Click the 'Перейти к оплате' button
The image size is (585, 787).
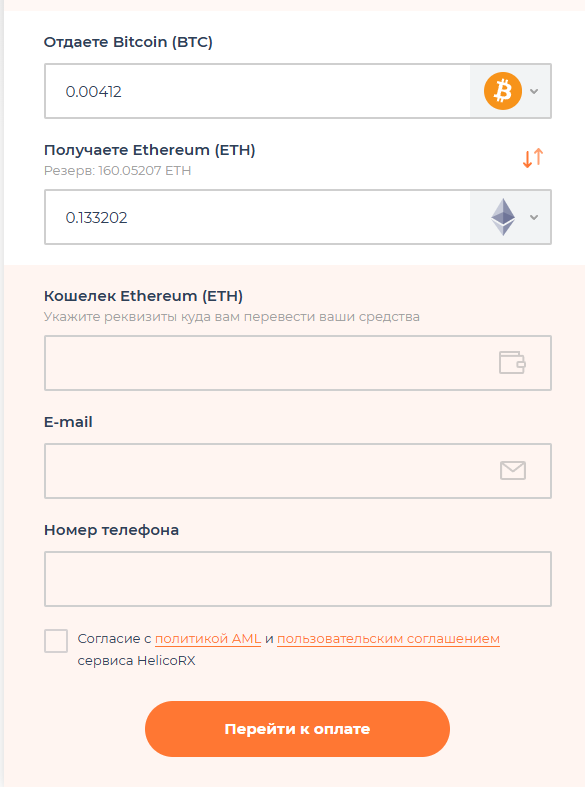[297, 729]
